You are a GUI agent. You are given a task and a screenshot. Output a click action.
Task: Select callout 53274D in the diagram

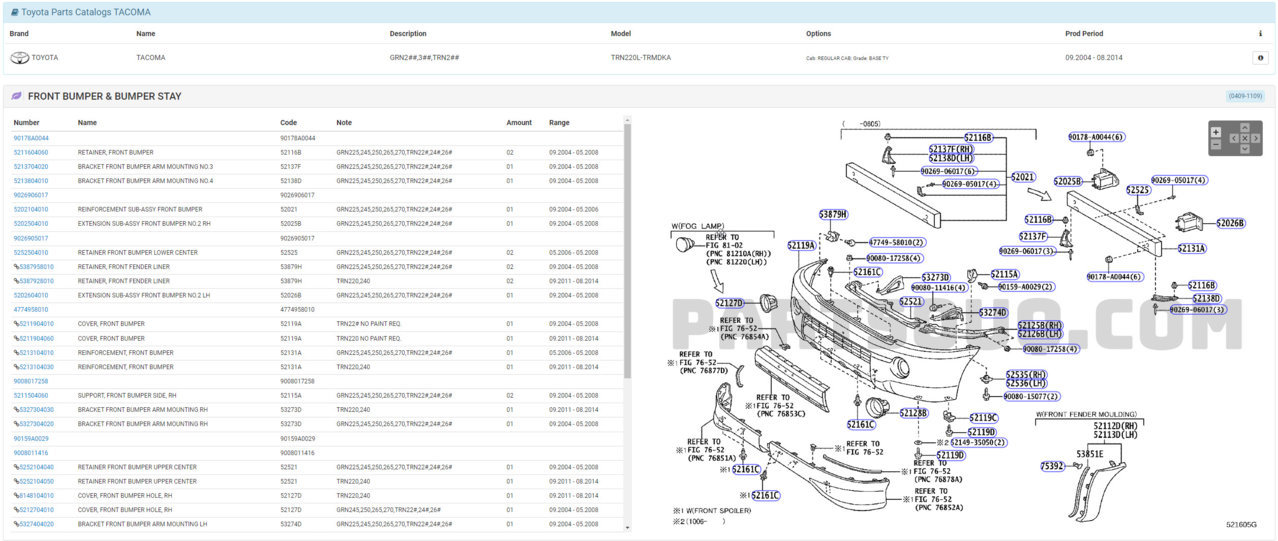point(993,312)
